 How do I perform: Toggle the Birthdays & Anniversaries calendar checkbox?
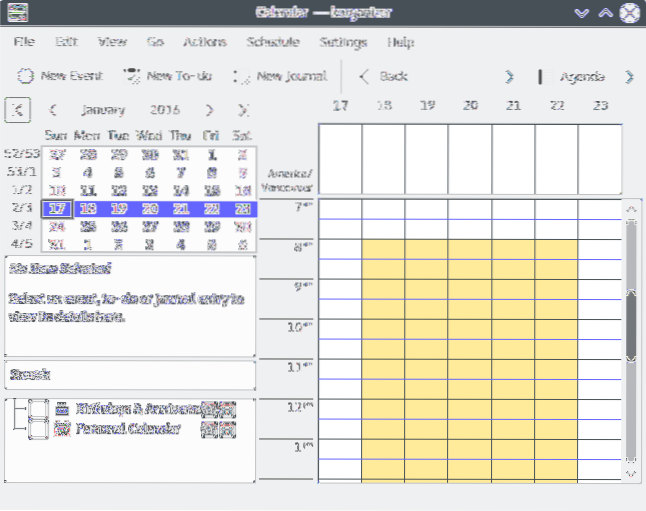38,409
